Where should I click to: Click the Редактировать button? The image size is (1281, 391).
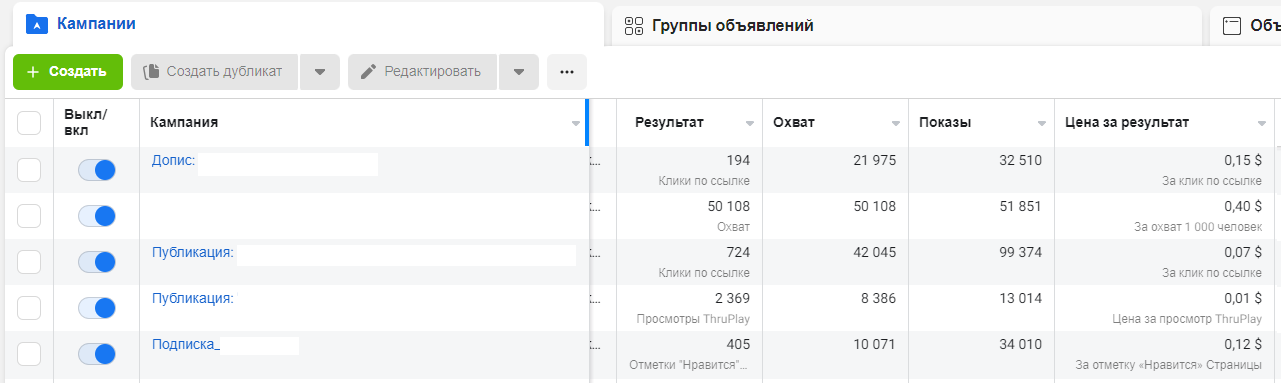(x=422, y=72)
